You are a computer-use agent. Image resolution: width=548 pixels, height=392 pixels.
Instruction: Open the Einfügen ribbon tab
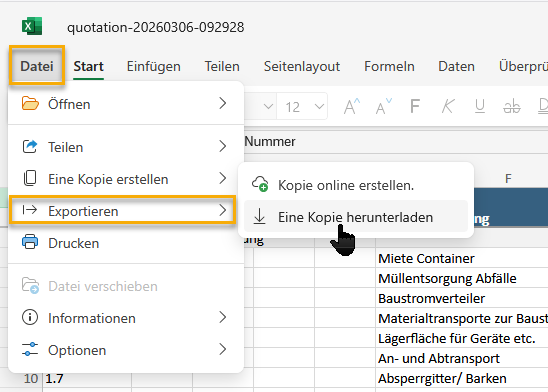point(153,66)
